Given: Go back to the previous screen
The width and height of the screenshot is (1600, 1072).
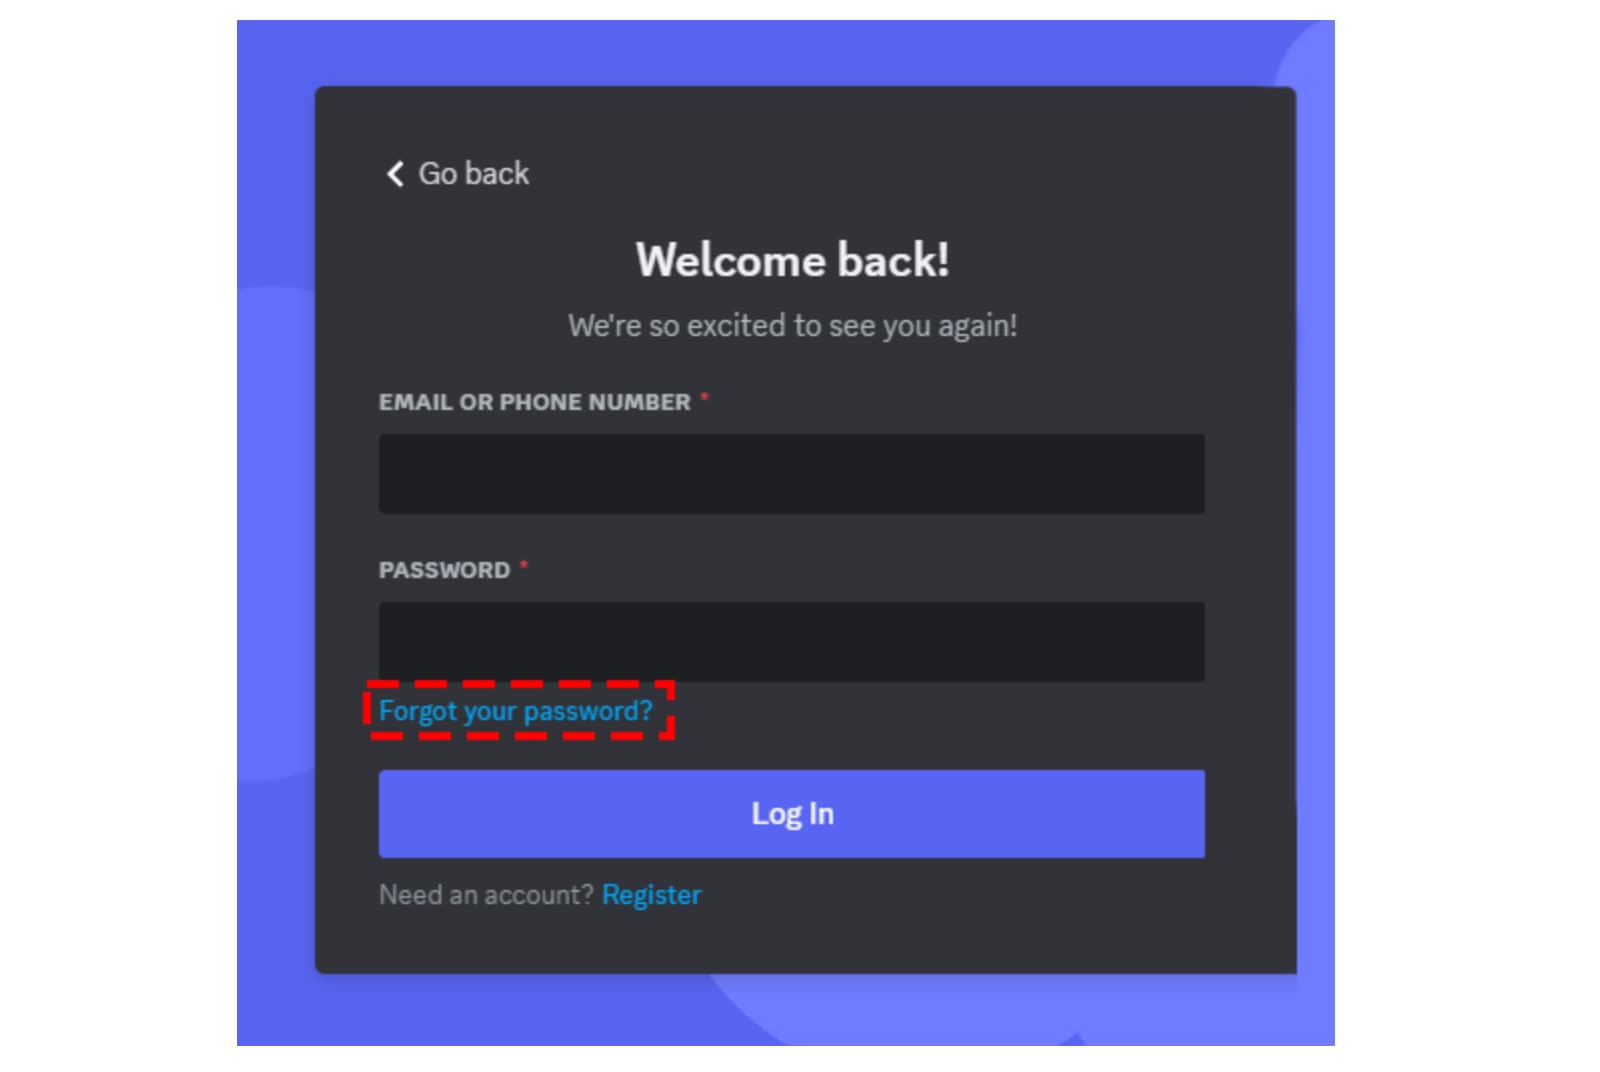Looking at the screenshot, I should point(458,174).
